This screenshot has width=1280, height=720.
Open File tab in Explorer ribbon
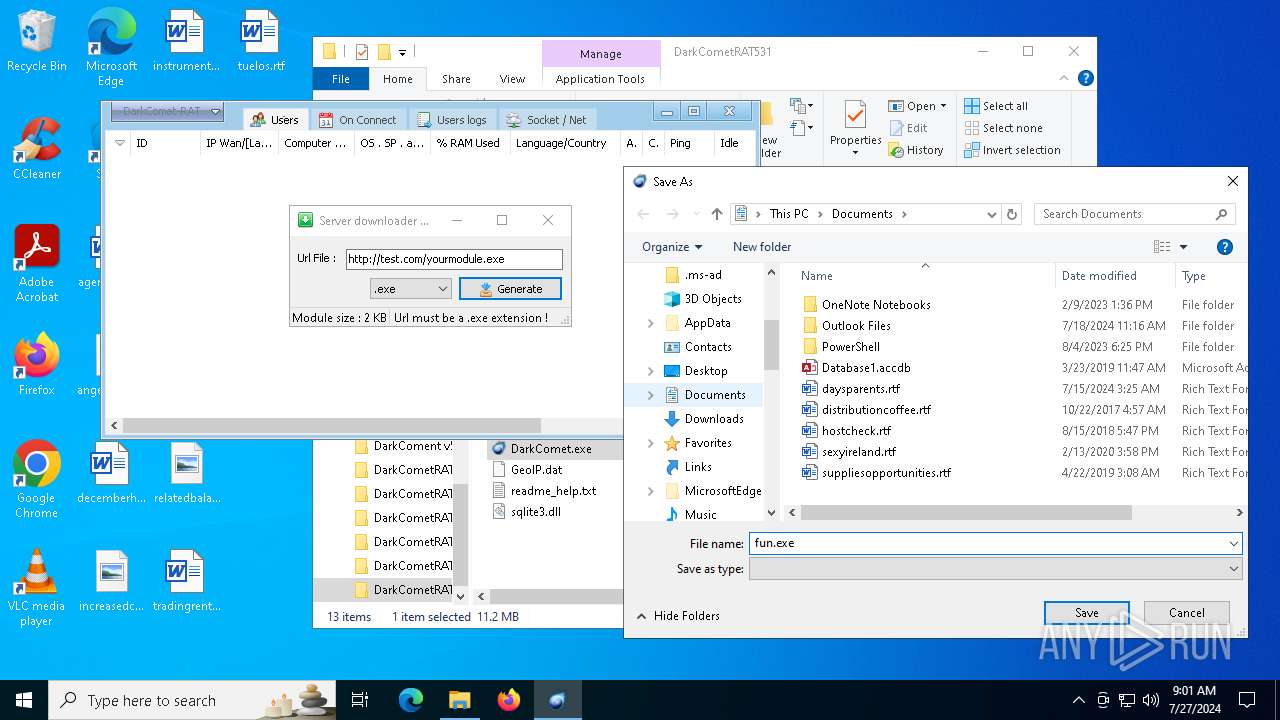tap(341, 79)
